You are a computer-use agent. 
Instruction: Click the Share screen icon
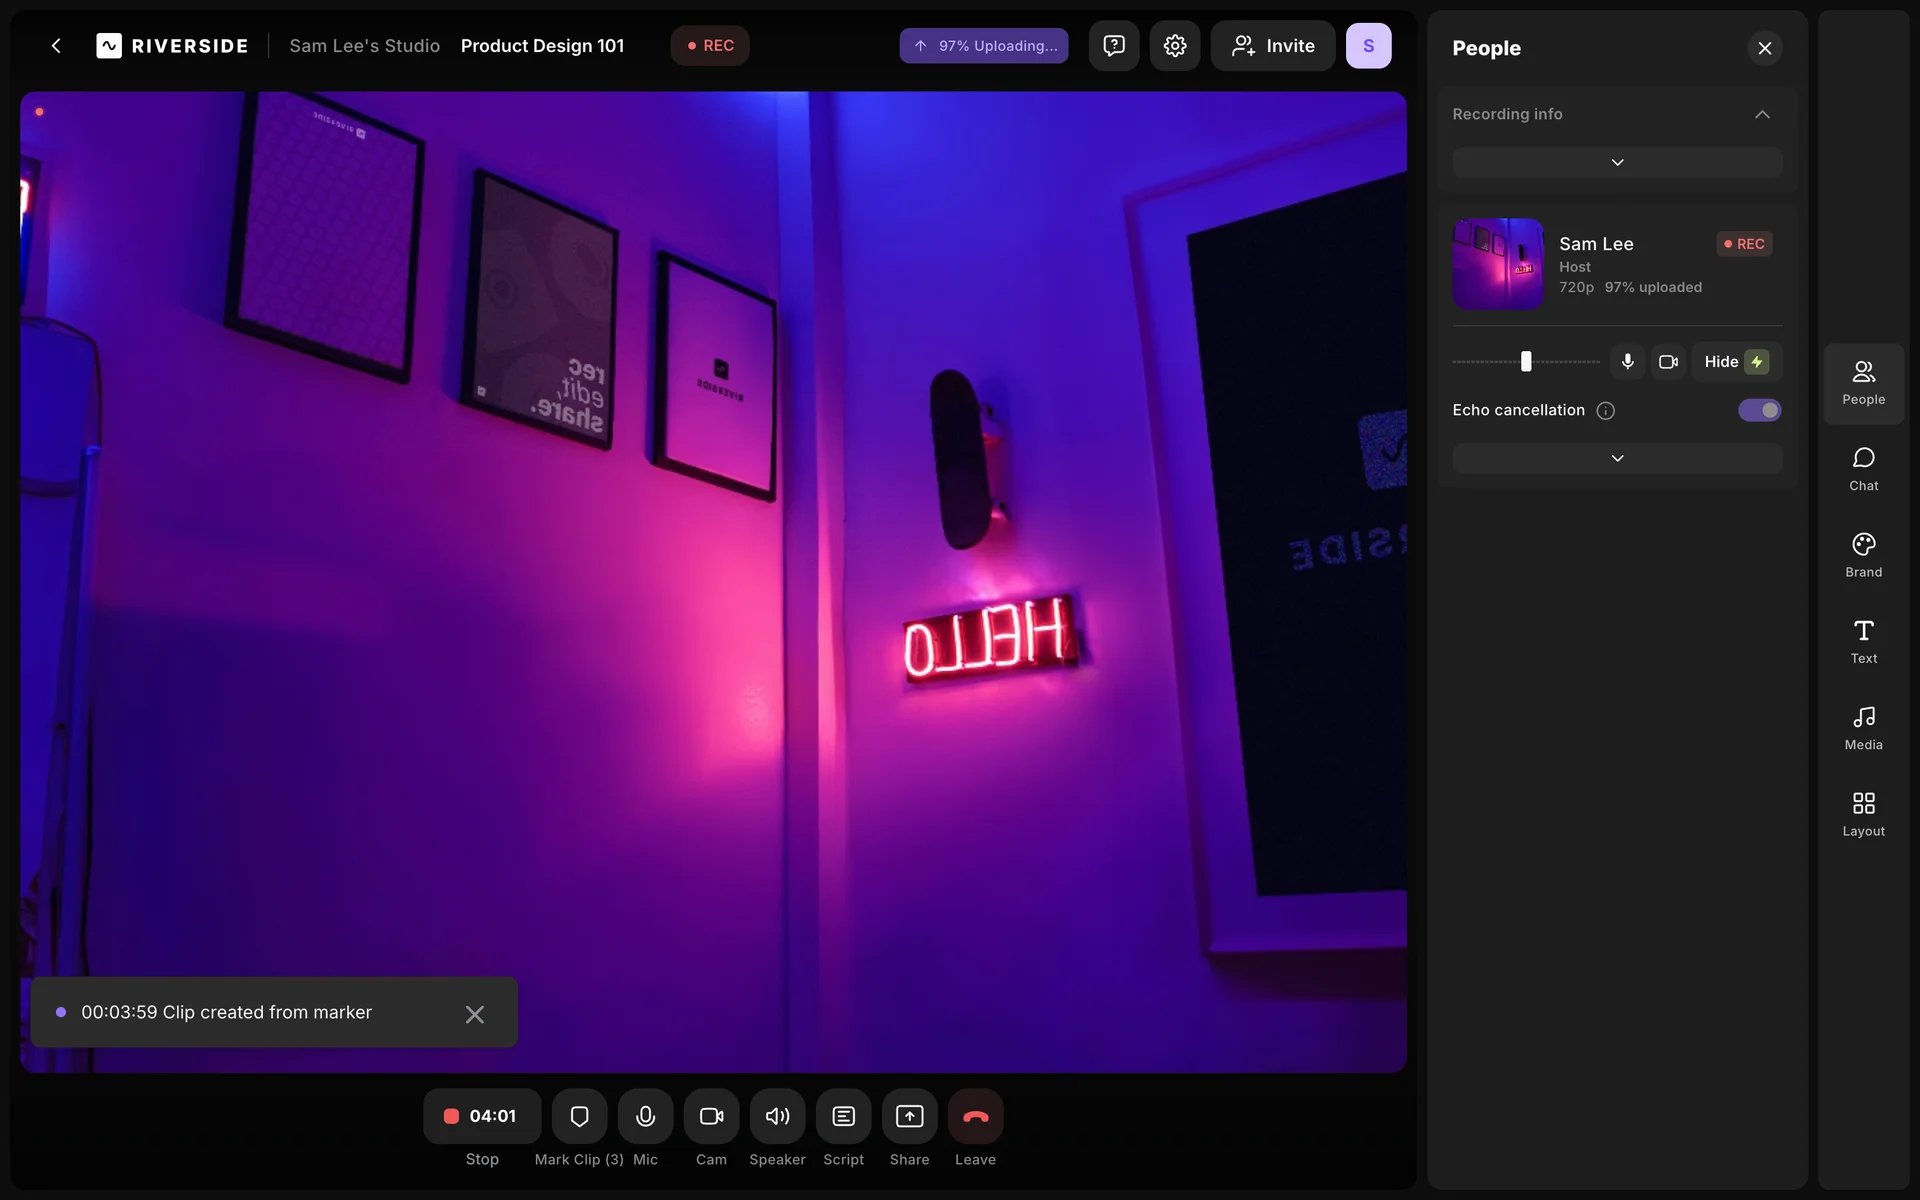coord(909,1116)
